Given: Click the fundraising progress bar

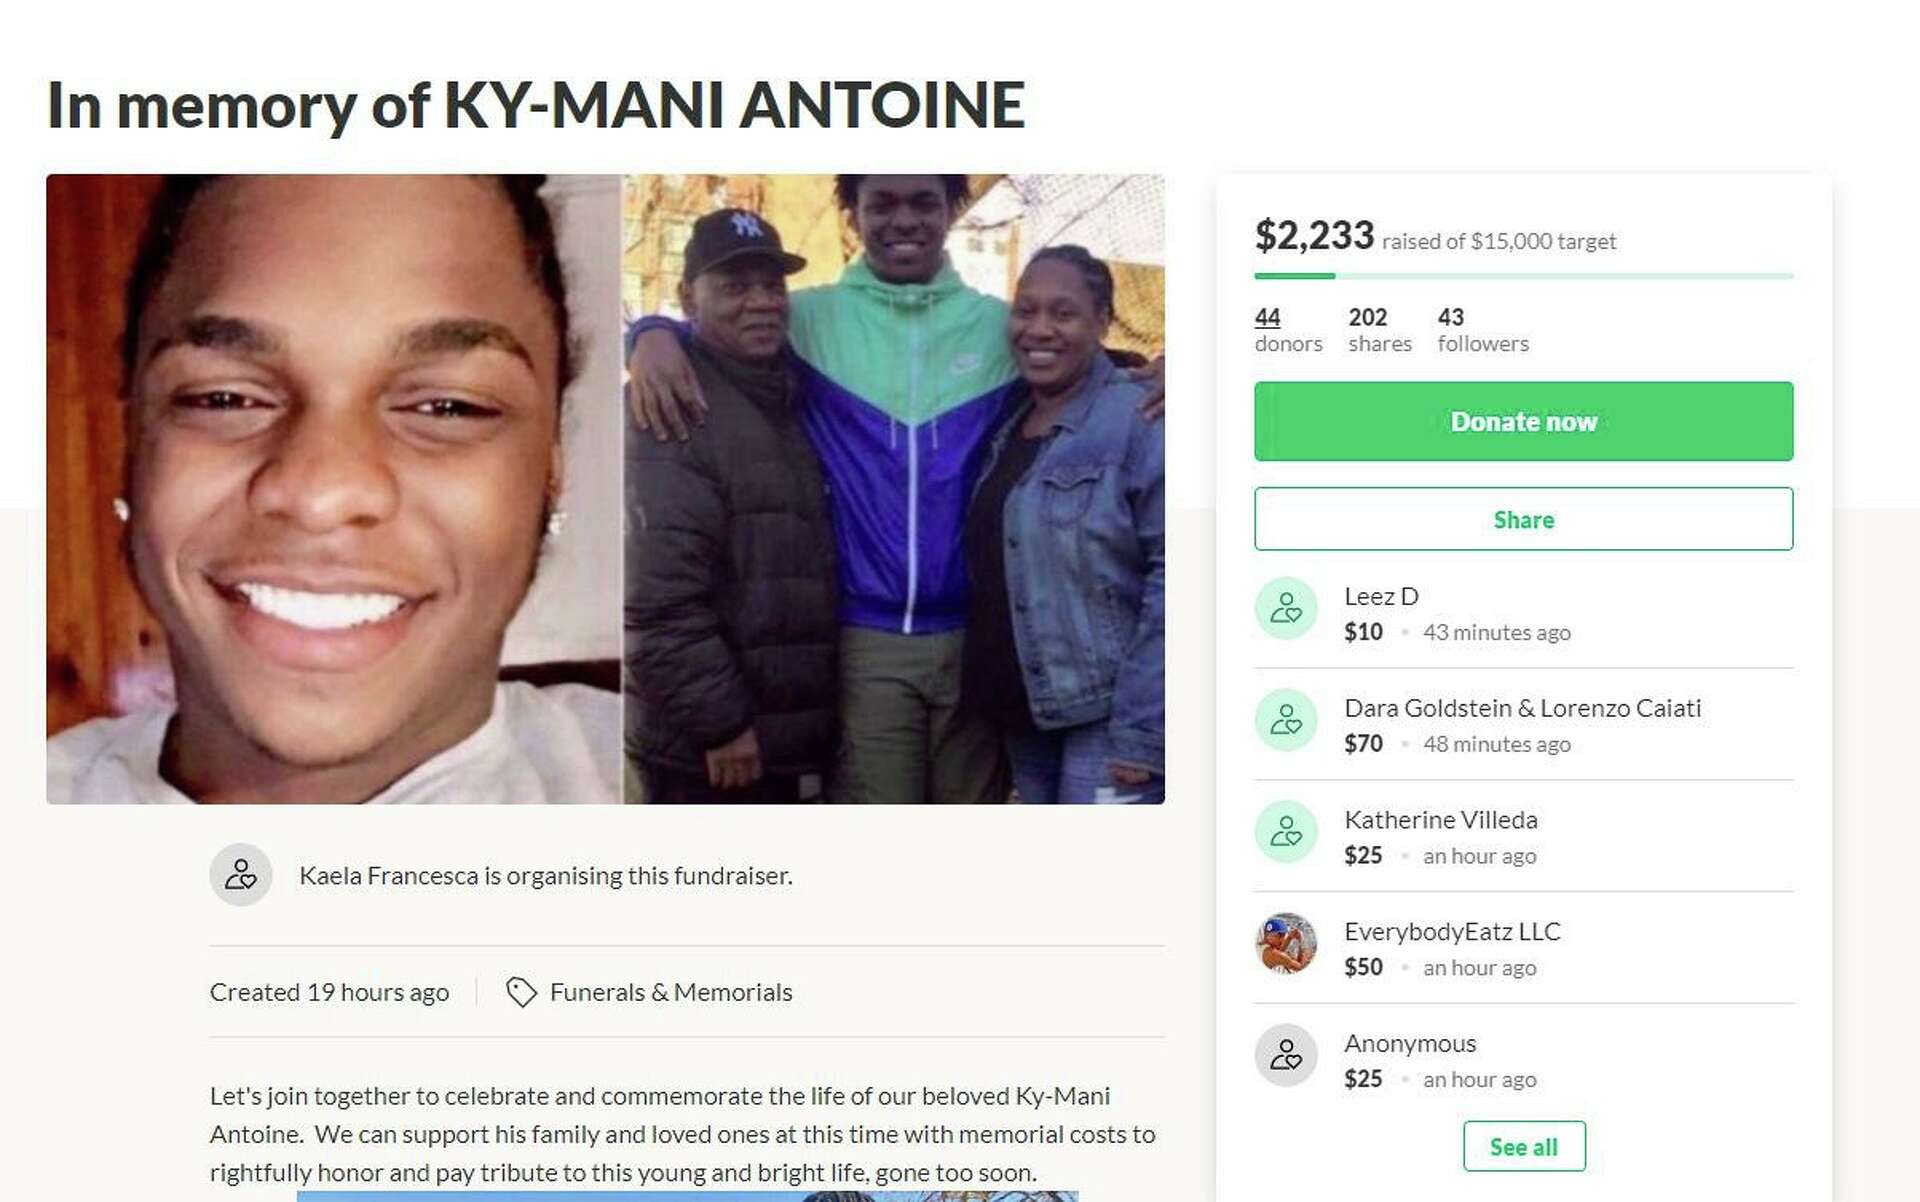Looking at the screenshot, I should coord(1523,276).
